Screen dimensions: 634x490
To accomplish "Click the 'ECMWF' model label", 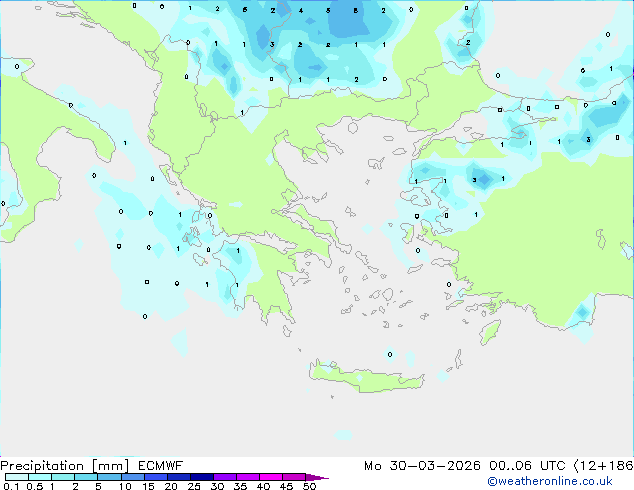I will (x=161, y=466).
